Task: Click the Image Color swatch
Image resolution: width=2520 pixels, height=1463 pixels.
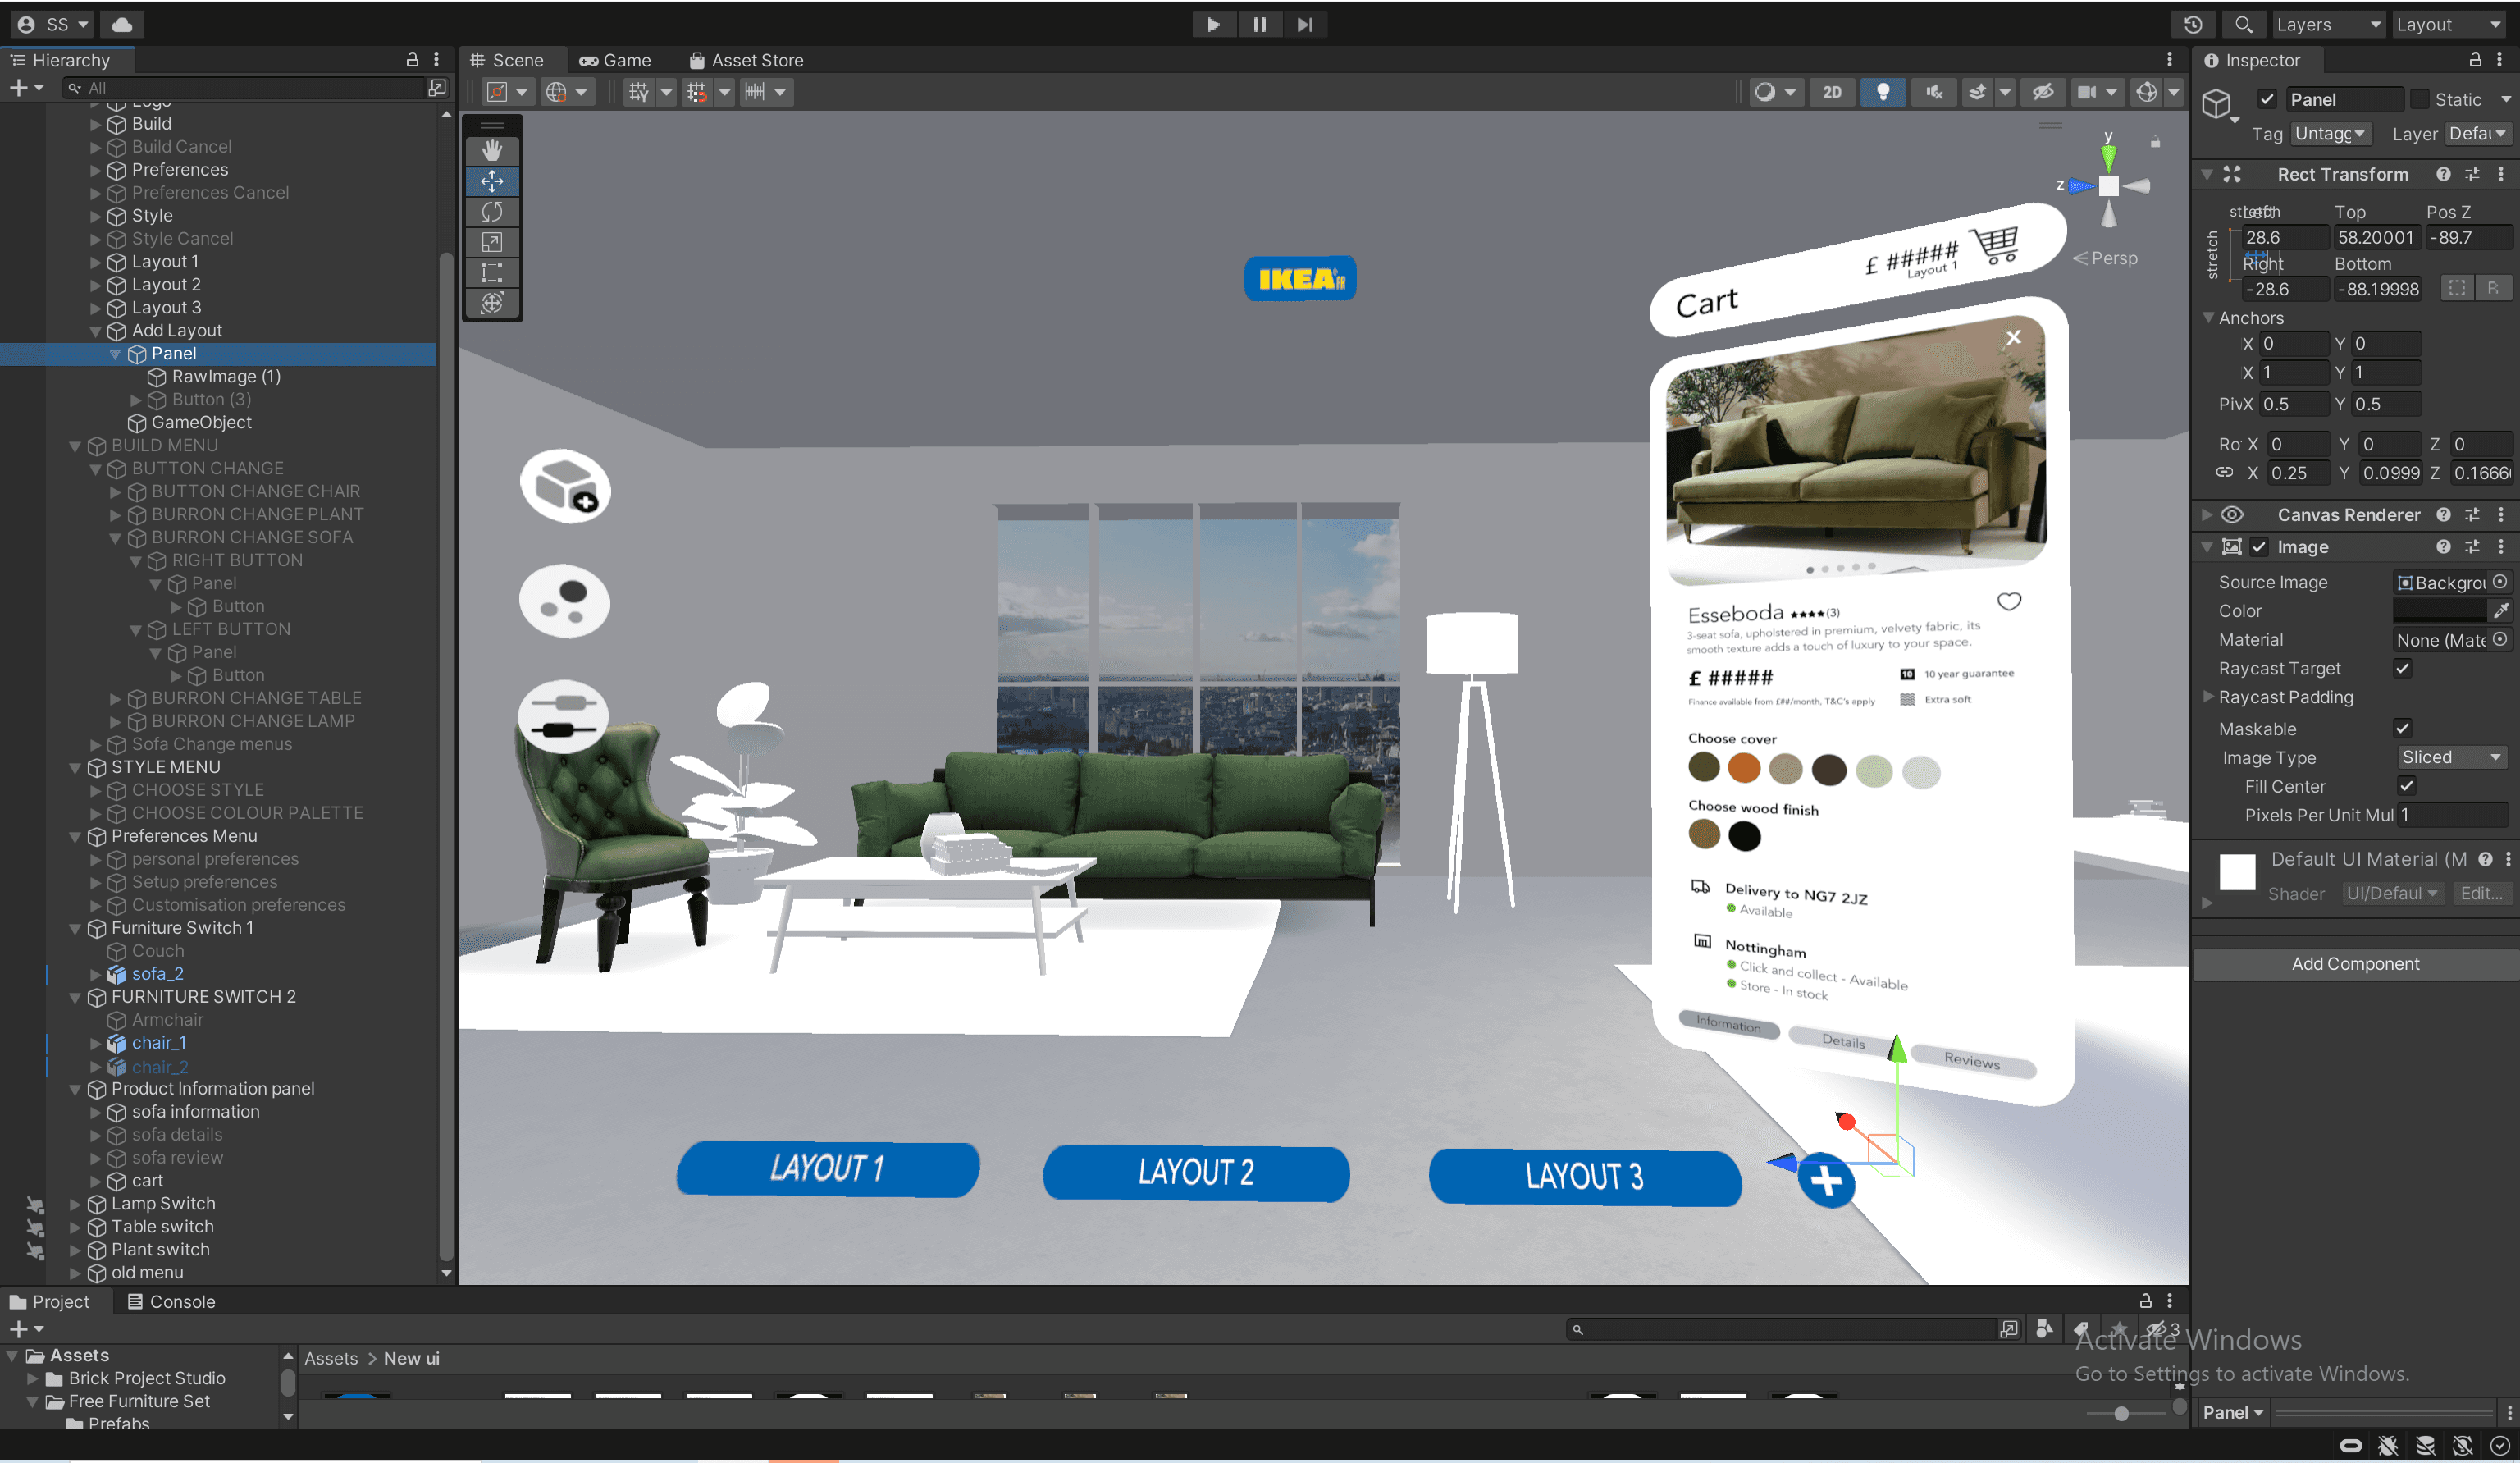Action: (2438, 610)
